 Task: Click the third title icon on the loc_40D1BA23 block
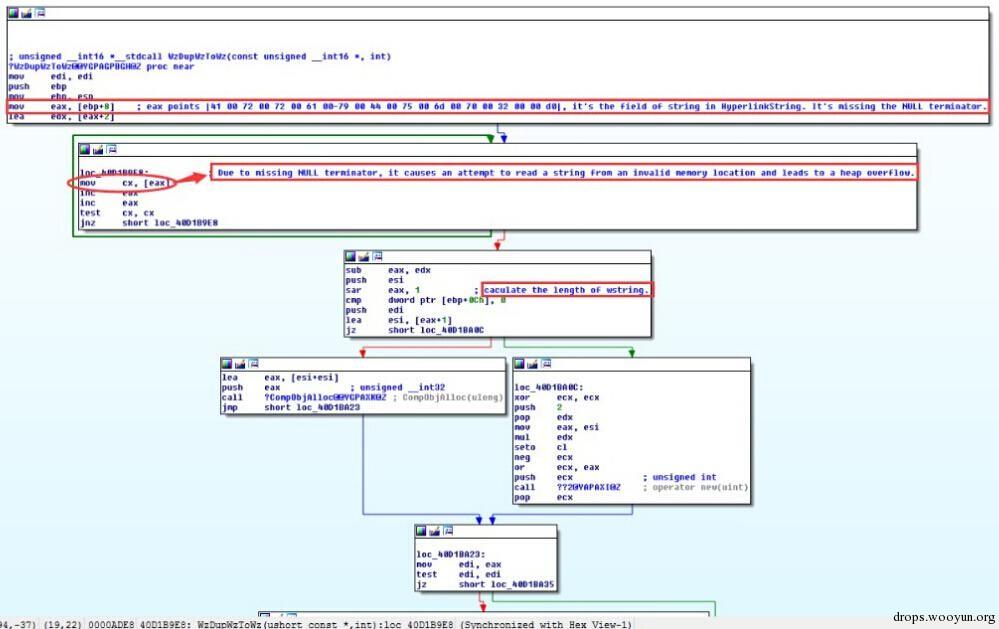click(x=448, y=530)
